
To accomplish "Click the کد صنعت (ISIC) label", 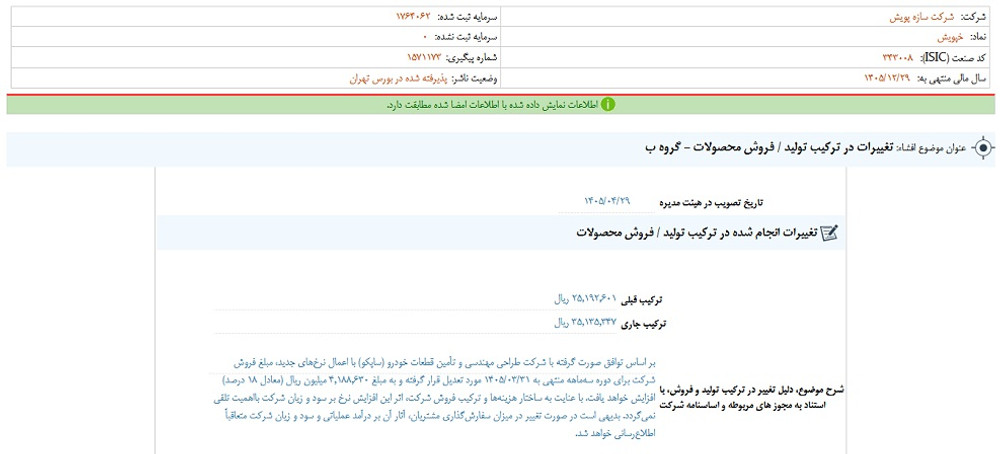I will tap(952, 58).
